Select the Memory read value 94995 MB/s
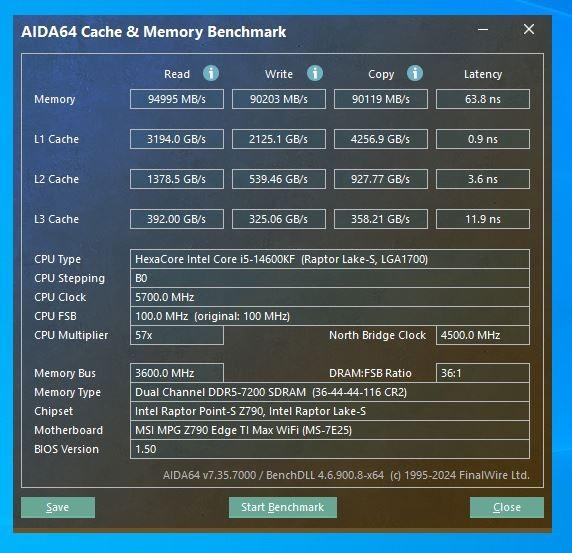Screen dimensions: 572x553 click(x=177, y=99)
